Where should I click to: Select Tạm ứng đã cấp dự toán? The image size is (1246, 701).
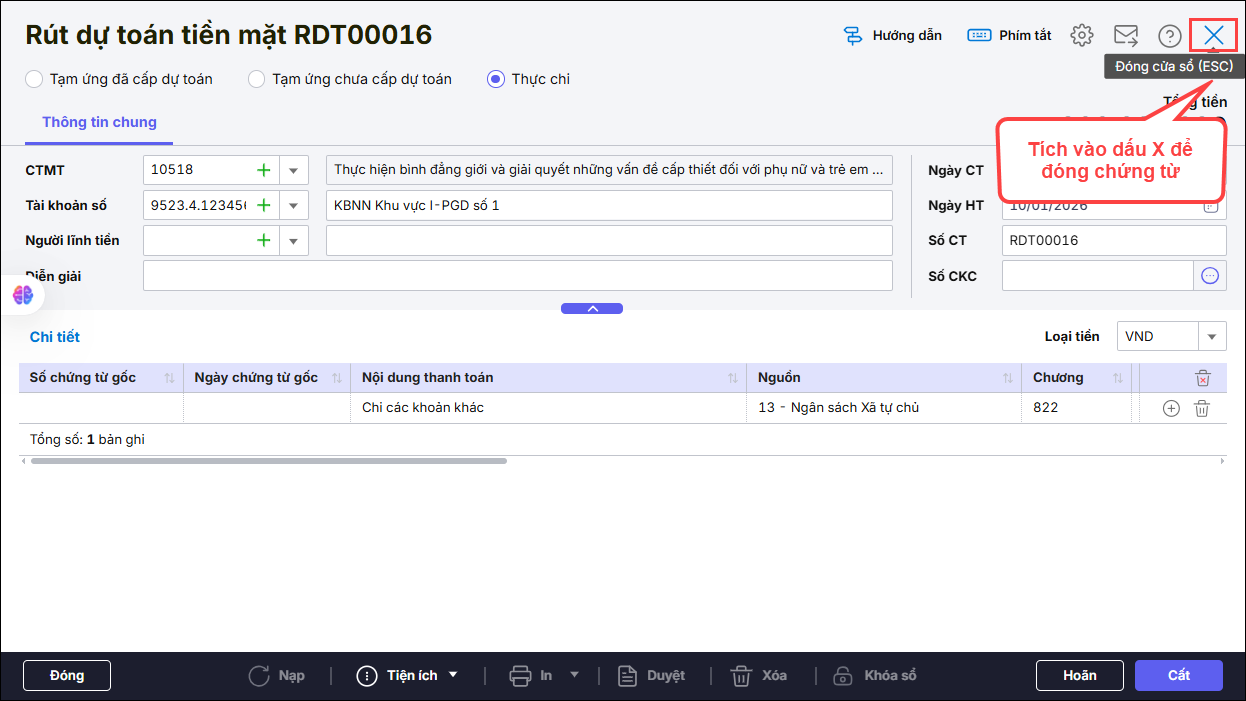[119, 79]
